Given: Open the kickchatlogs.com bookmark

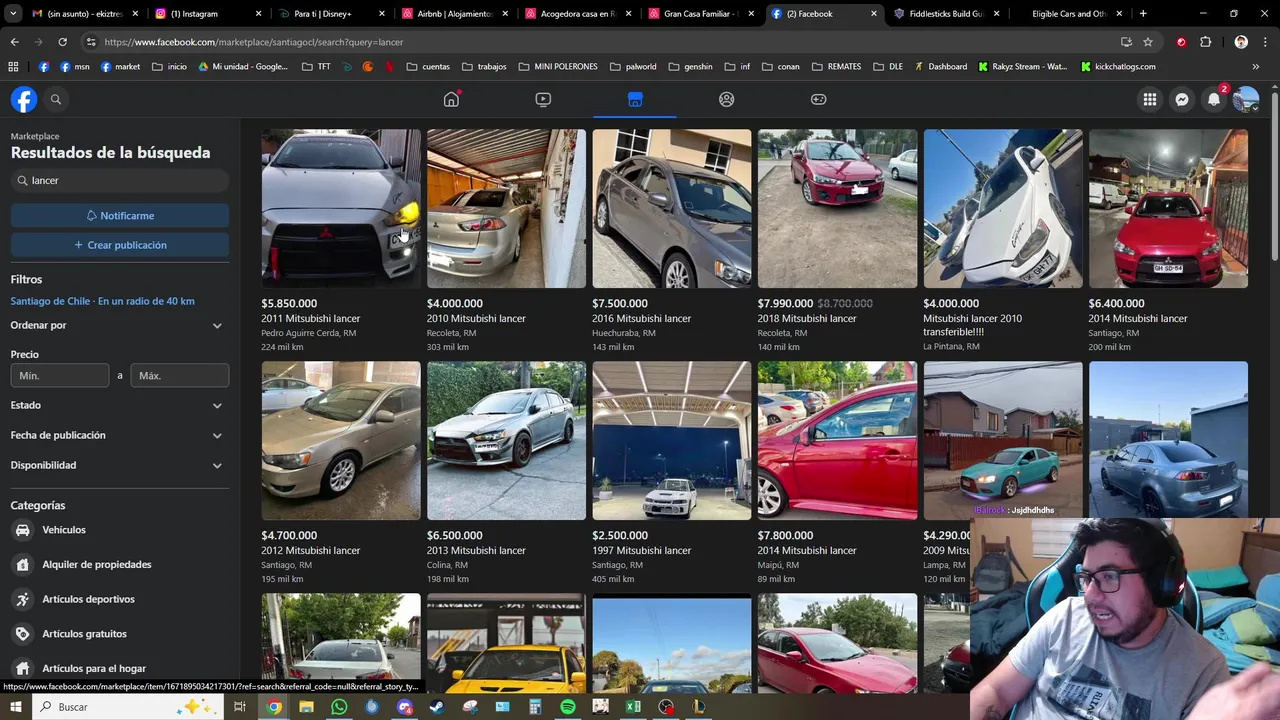Looking at the screenshot, I should pos(1118,67).
